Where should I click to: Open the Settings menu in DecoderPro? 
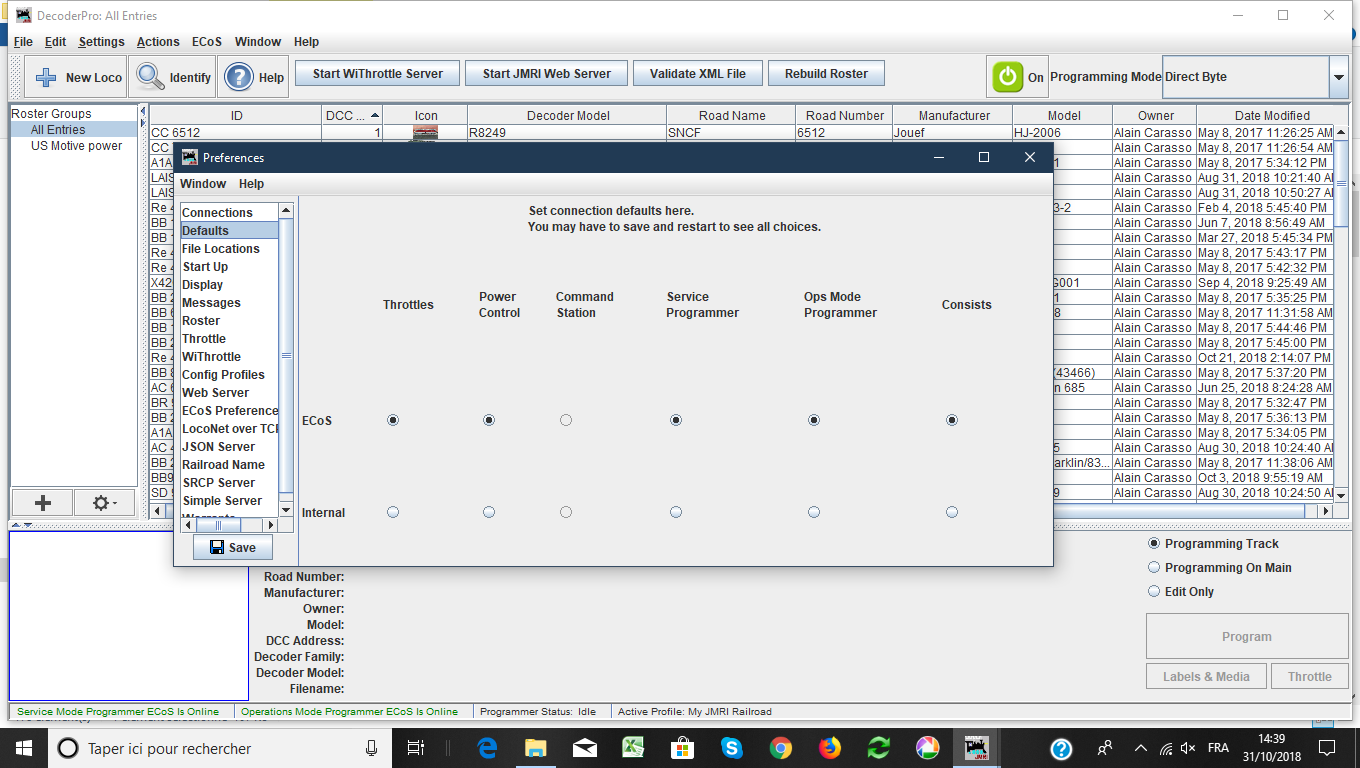101,42
